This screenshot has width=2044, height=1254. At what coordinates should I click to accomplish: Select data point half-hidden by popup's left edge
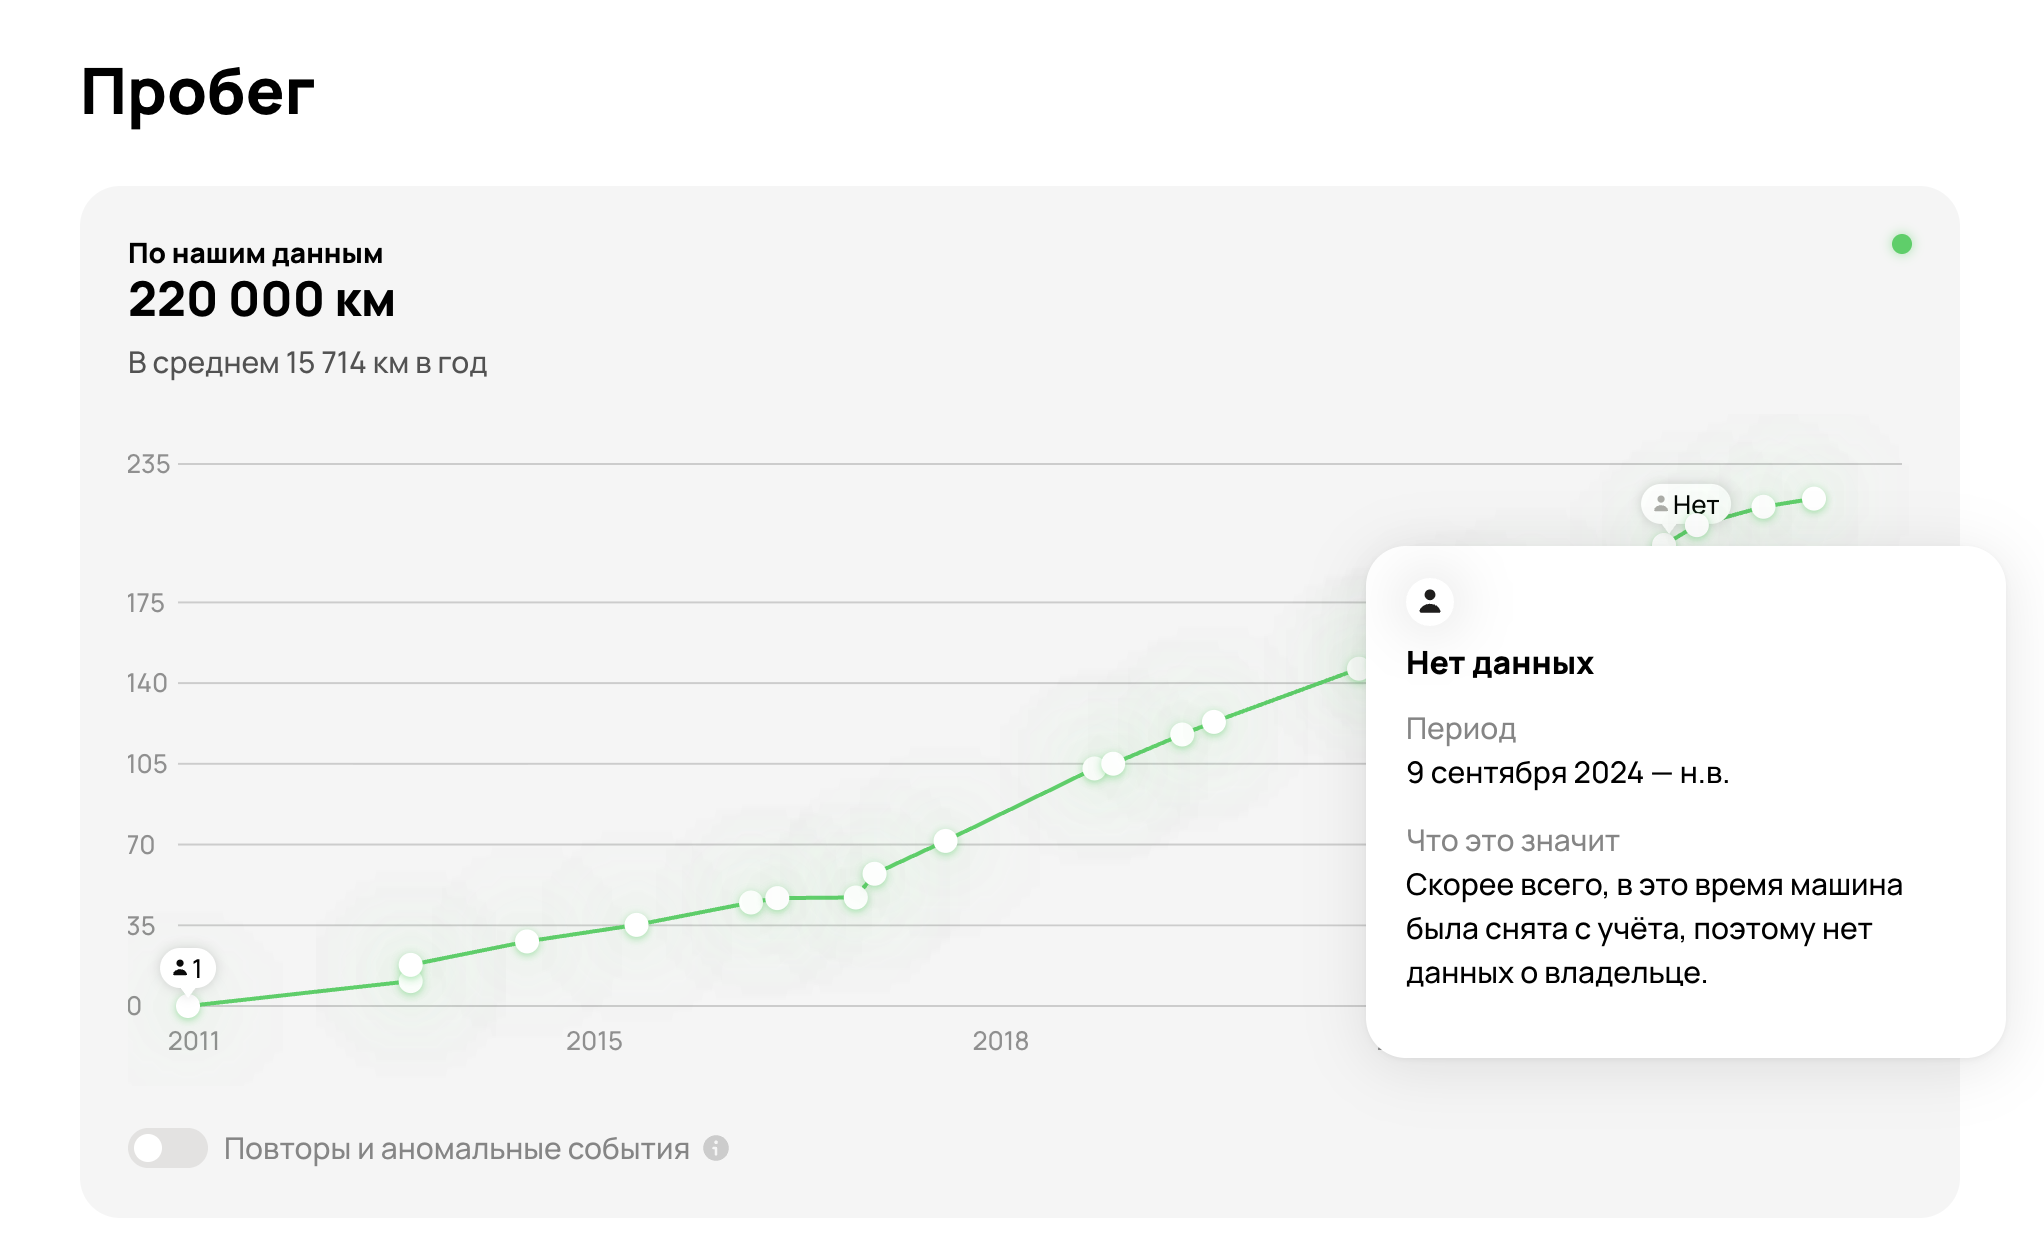(x=1358, y=668)
